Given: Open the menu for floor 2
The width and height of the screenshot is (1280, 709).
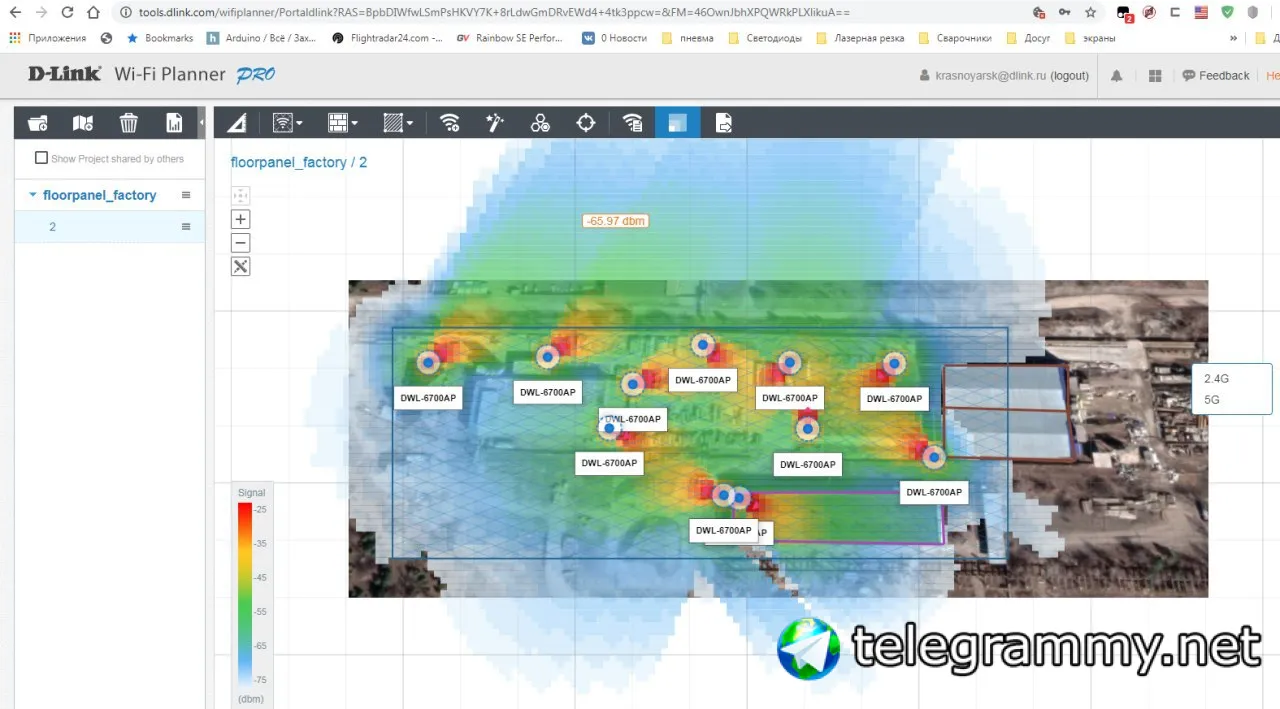Looking at the screenshot, I should (x=185, y=227).
